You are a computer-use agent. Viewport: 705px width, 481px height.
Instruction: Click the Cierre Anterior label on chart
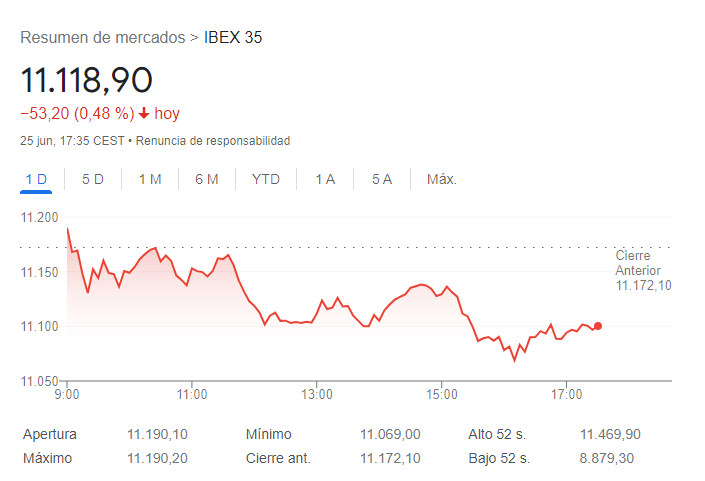pyautogui.click(x=638, y=263)
